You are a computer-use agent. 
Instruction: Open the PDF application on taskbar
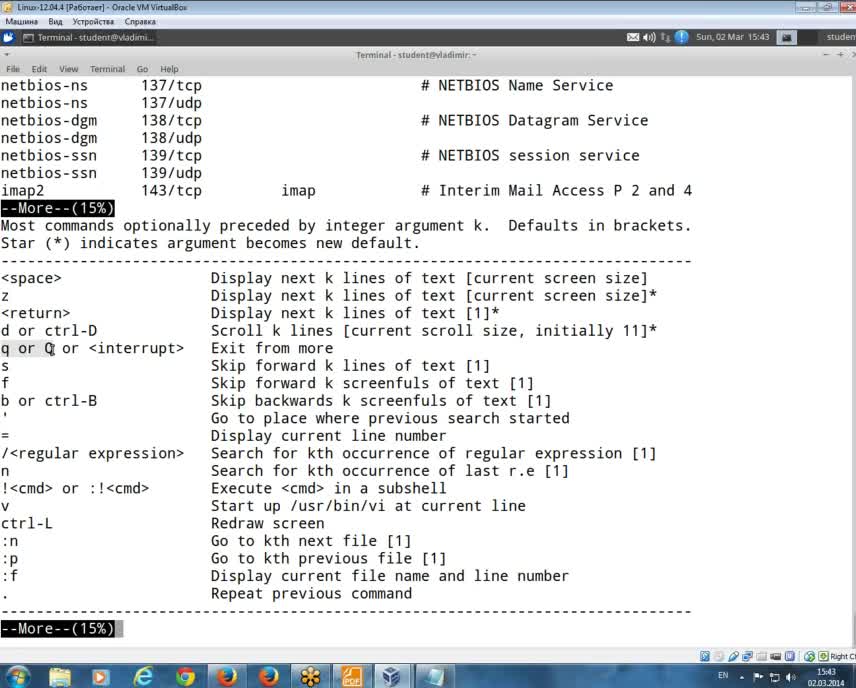coord(352,677)
